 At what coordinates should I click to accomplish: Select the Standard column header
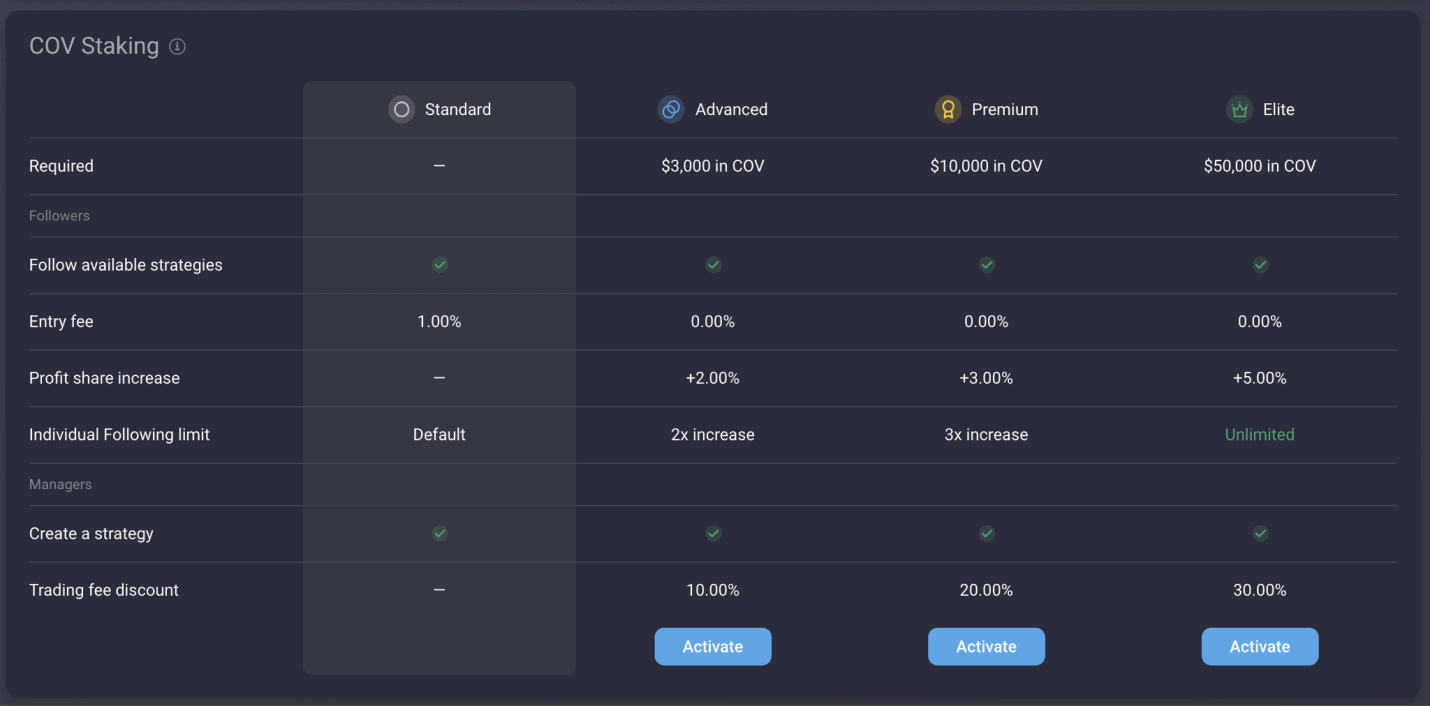(457, 110)
